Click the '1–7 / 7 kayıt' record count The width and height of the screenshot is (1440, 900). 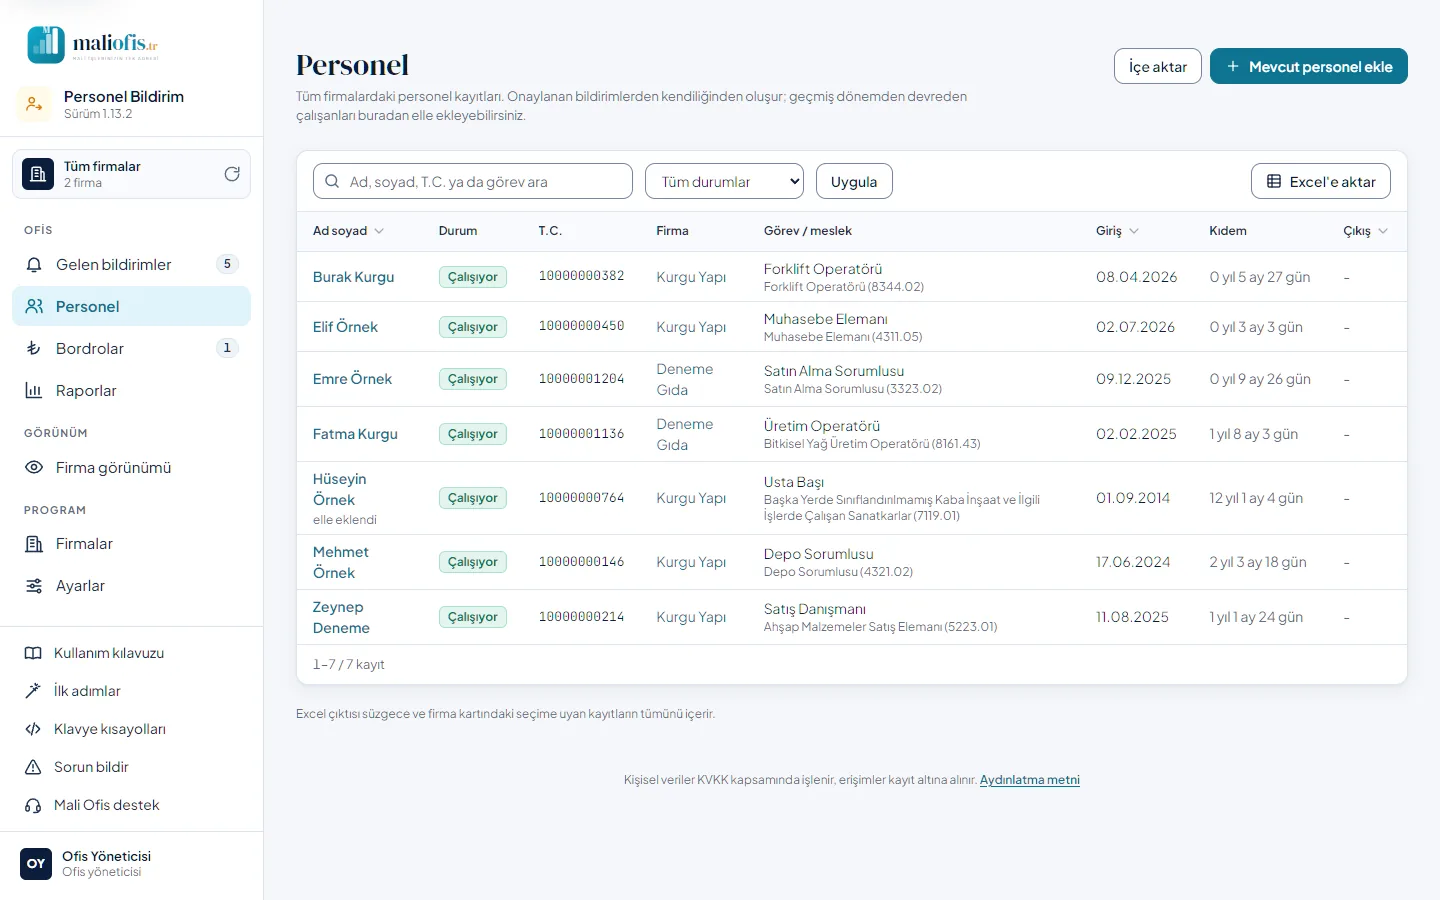click(x=349, y=665)
